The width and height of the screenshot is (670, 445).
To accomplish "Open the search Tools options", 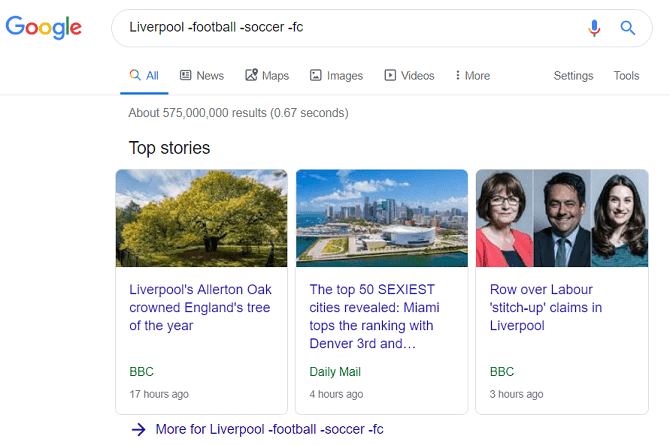I will [x=626, y=76].
